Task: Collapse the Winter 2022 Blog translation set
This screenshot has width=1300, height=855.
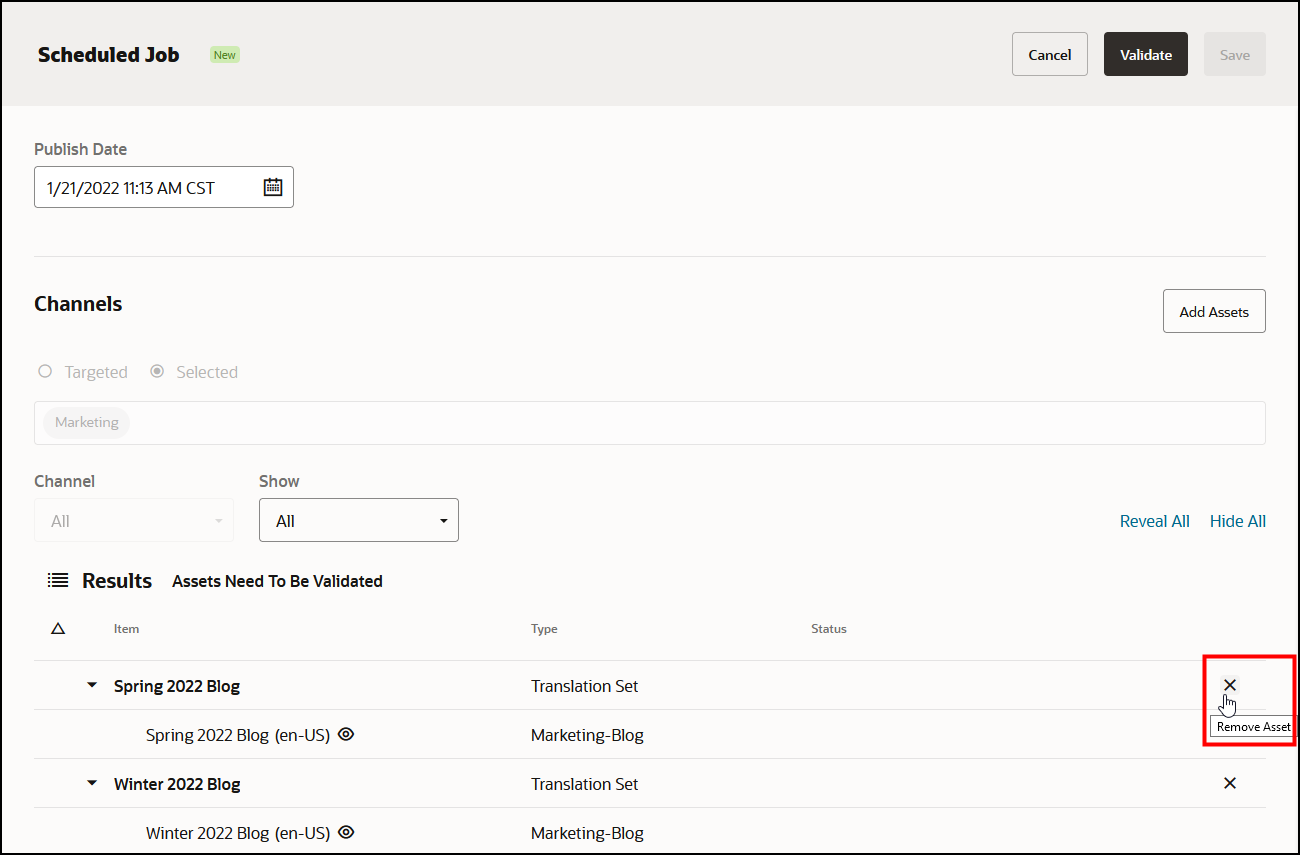Action: click(x=92, y=784)
